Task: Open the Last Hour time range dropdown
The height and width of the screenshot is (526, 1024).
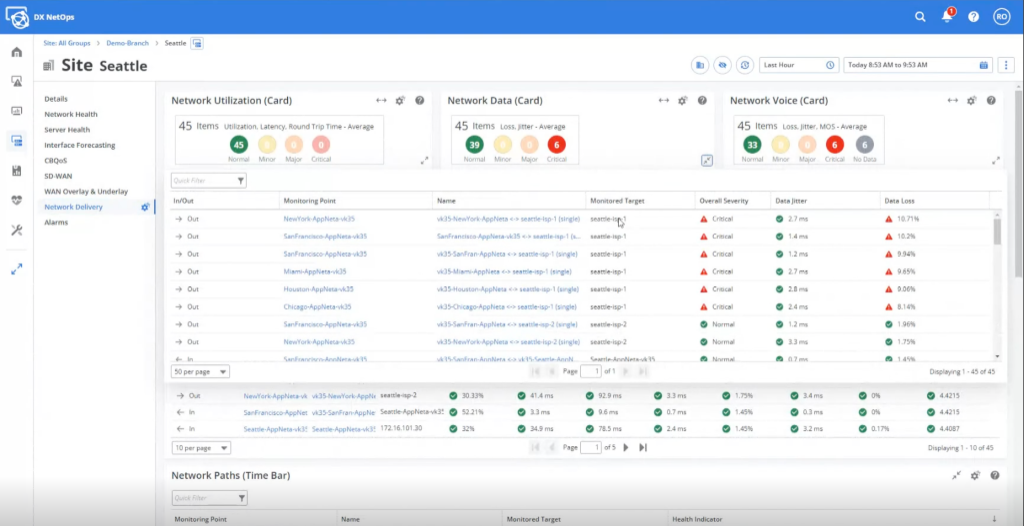Action: pyautogui.click(x=798, y=65)
